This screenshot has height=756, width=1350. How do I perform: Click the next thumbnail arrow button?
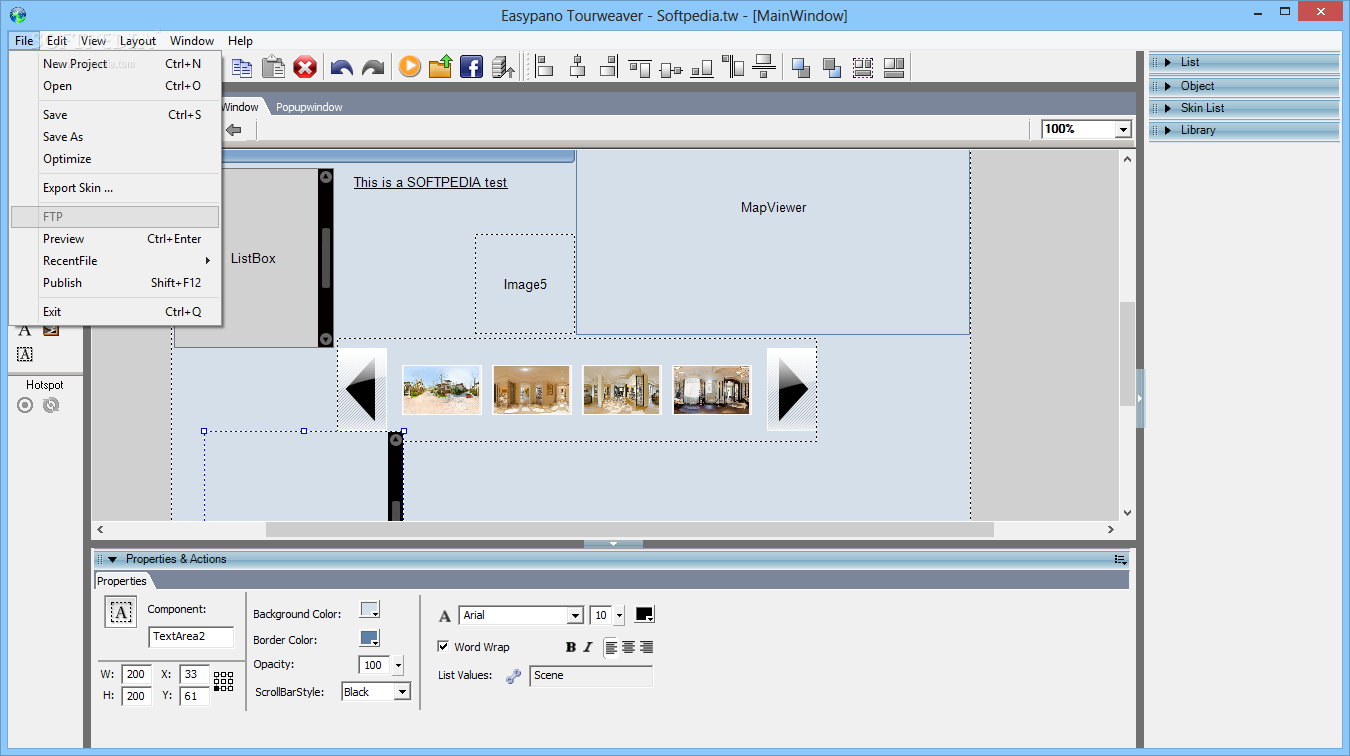click(x=792, y=389)
